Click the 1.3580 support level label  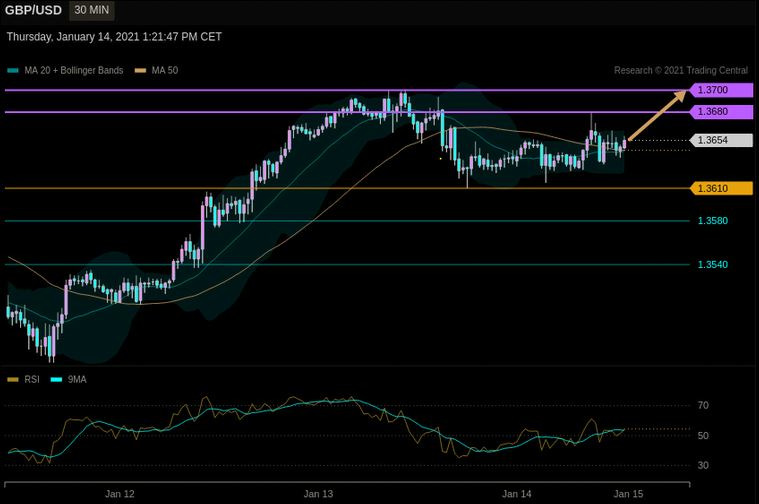pyautogui.click(x=713, y=221)
